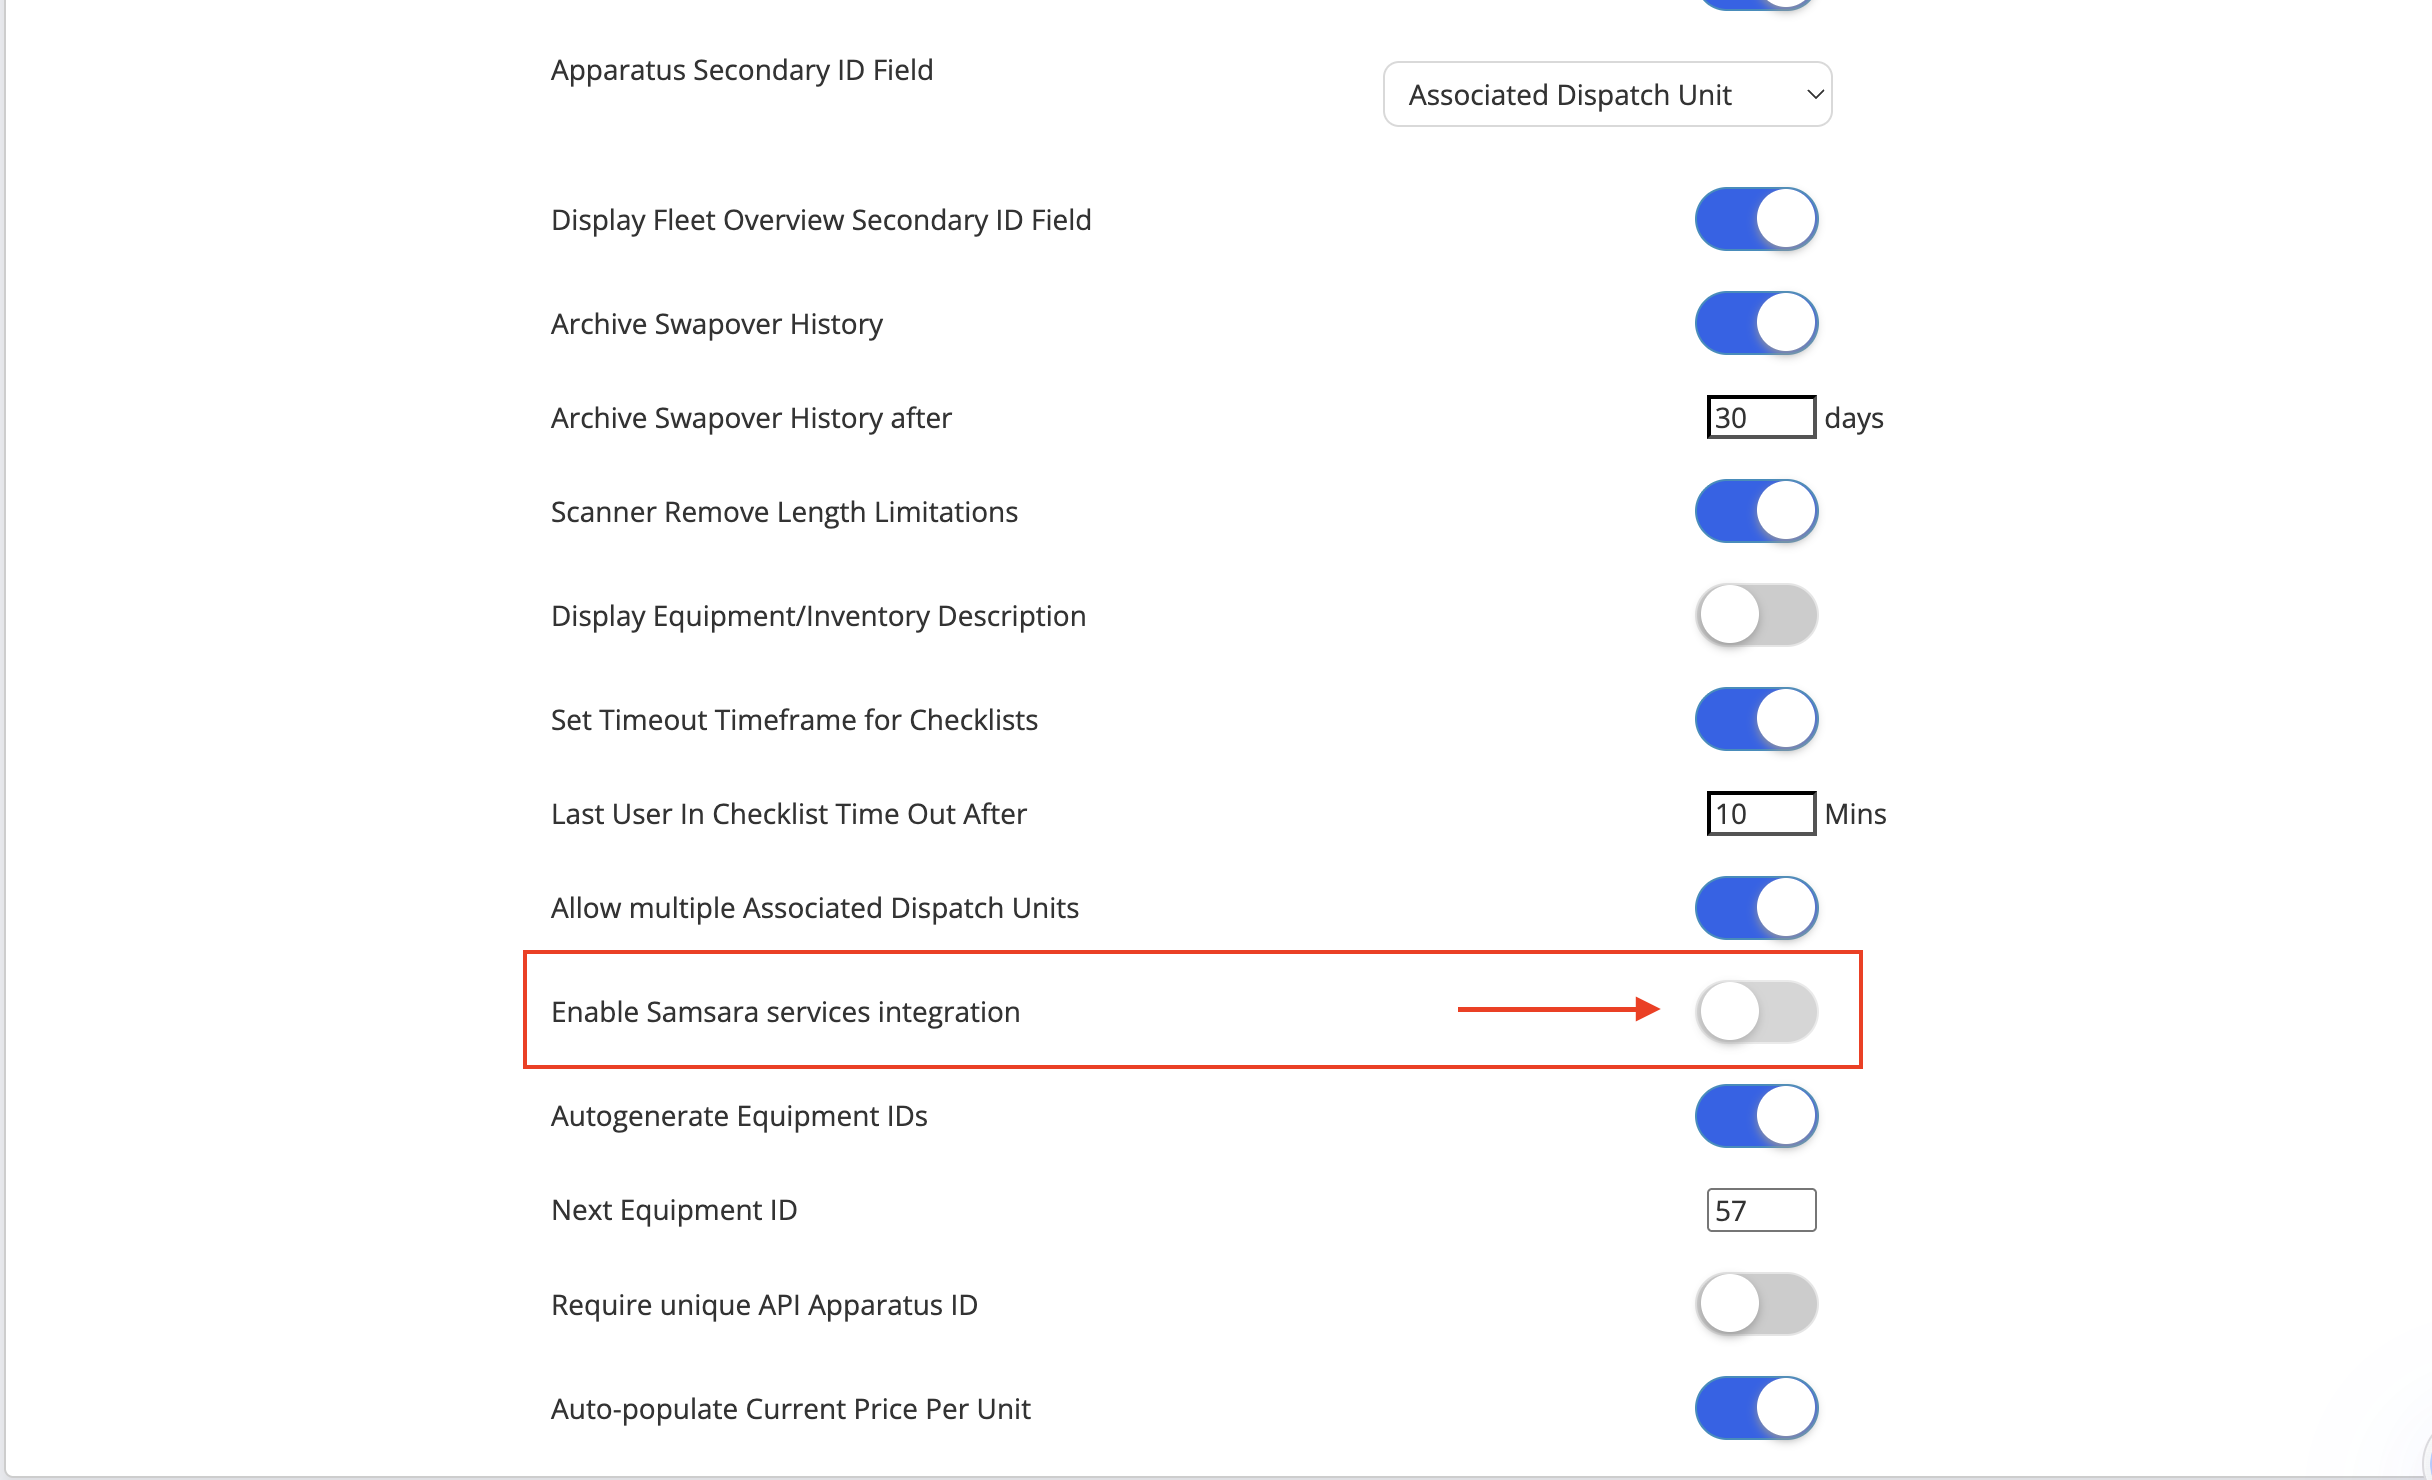Click the Autogenerate Equipment IDs label

(739, 1116)
